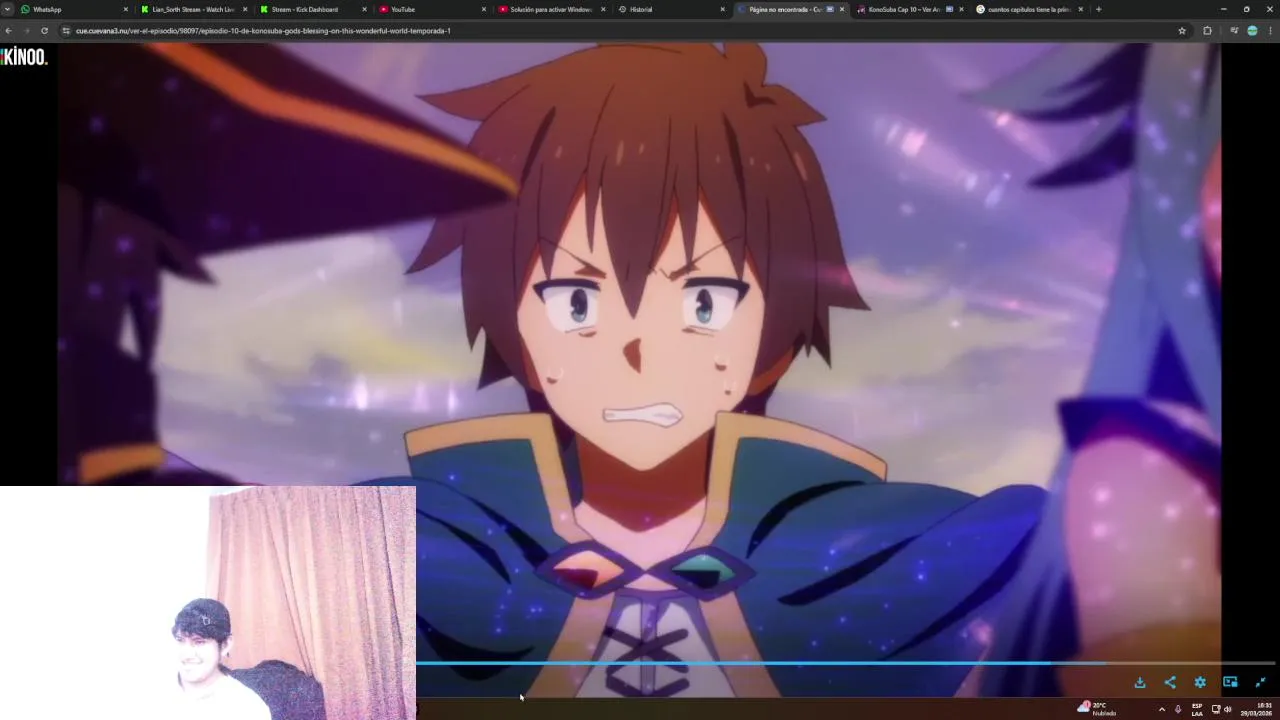
Task: Switch to the WhatsApp tab
Action: [x=75, y=9]
